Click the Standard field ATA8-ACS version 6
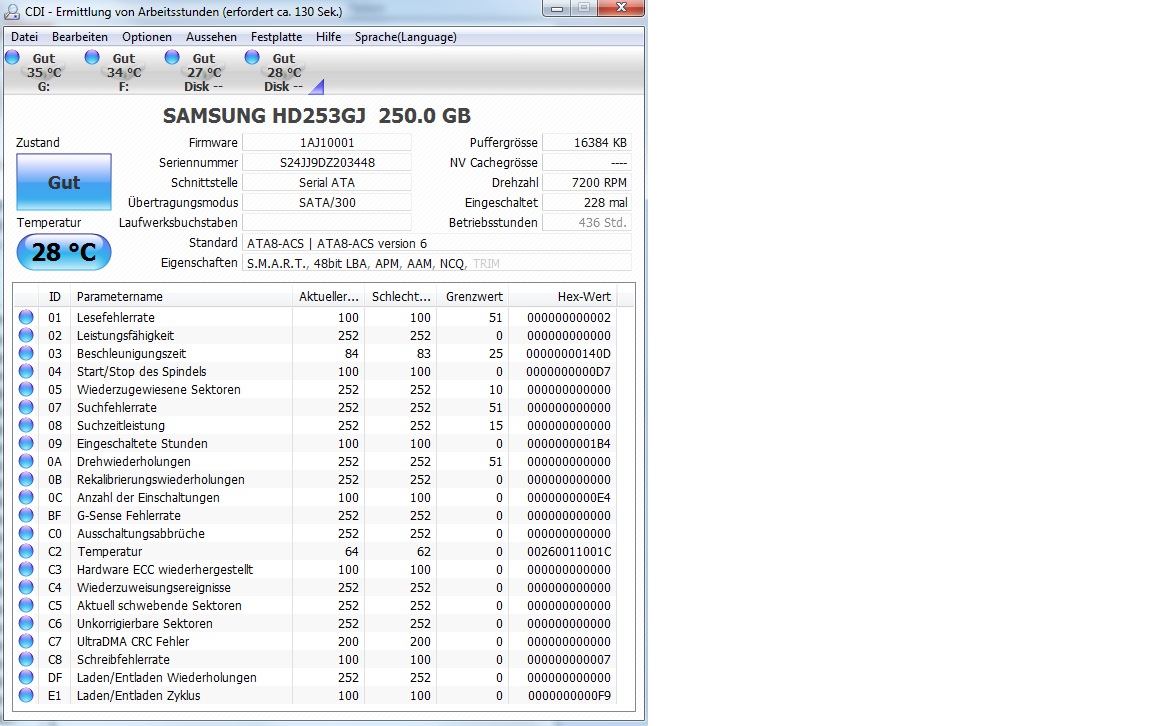This screenshot has height=726, width=1152. coord(436,243)
